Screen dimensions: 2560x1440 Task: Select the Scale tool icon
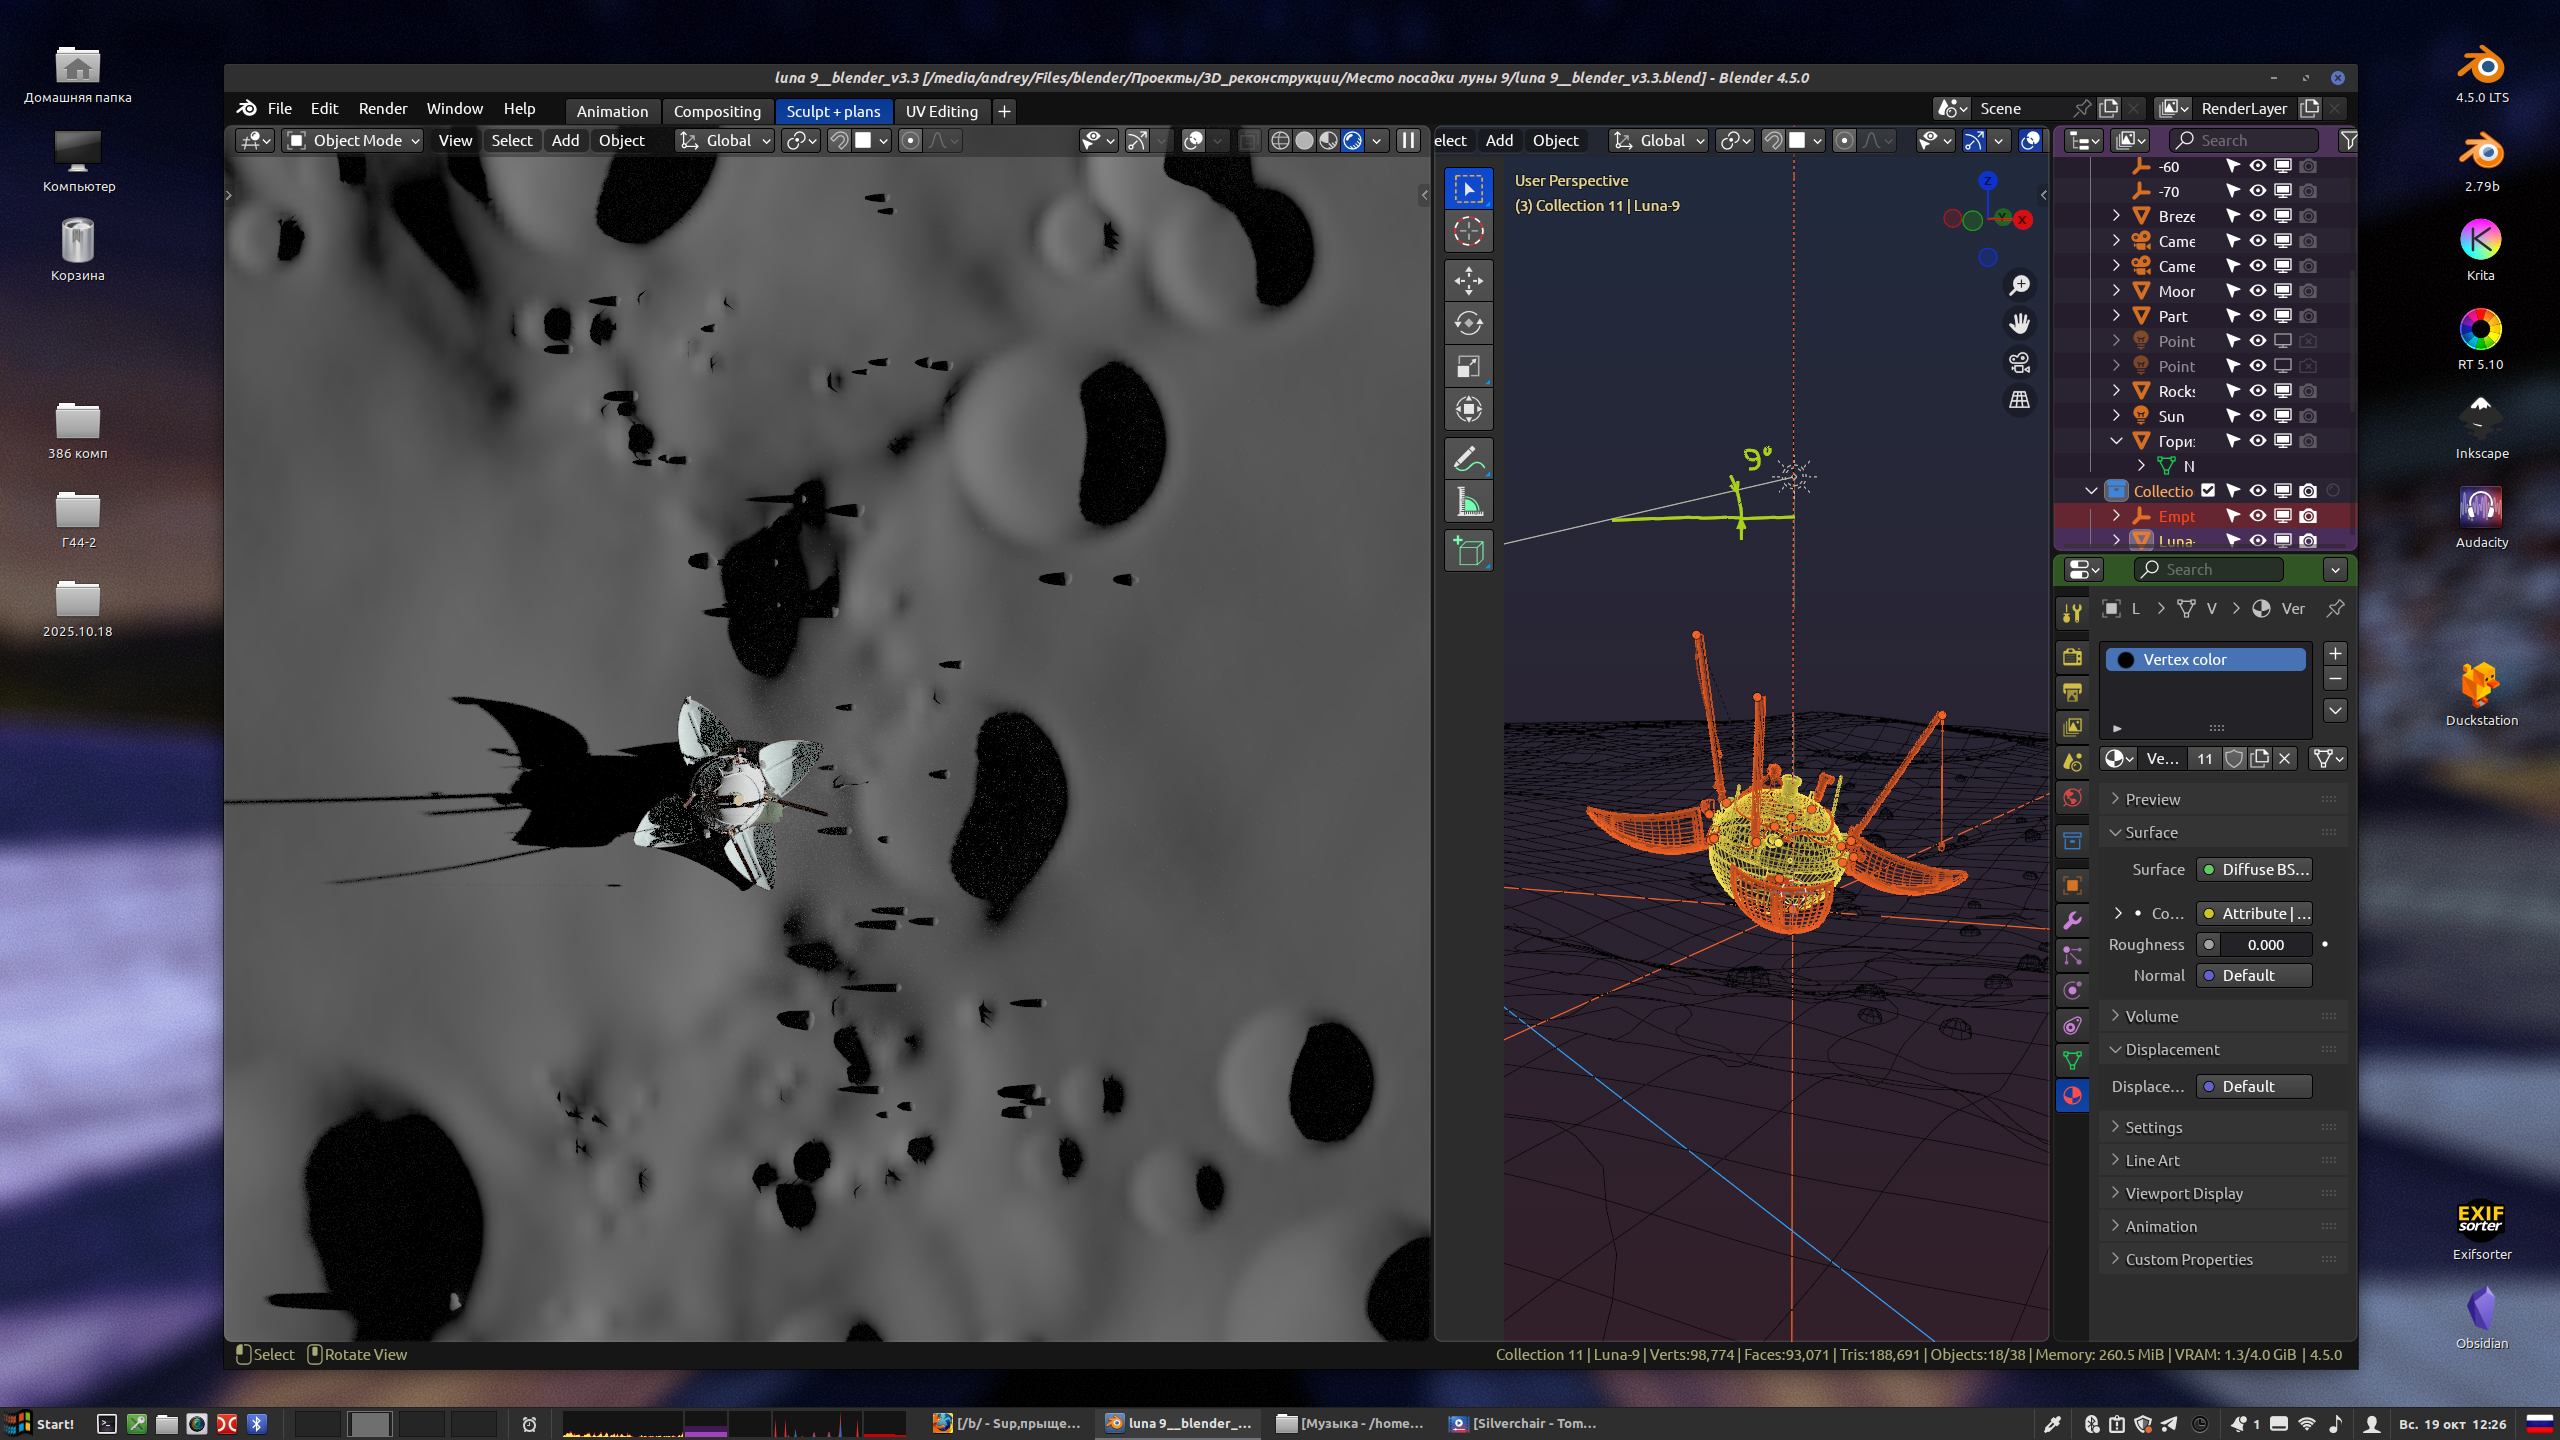click(1468, 366)
